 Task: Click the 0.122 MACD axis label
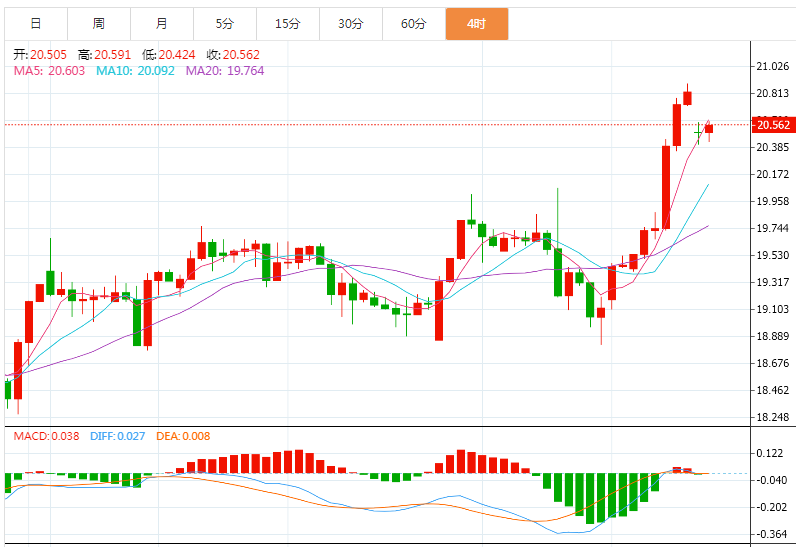(770, 453)
